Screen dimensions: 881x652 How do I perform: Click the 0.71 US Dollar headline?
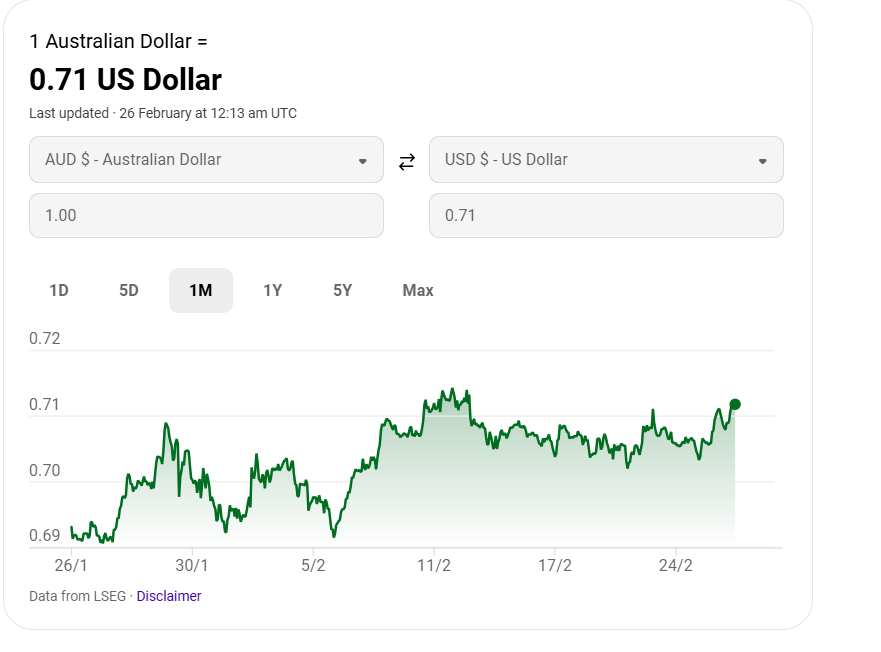pos(125,80)
